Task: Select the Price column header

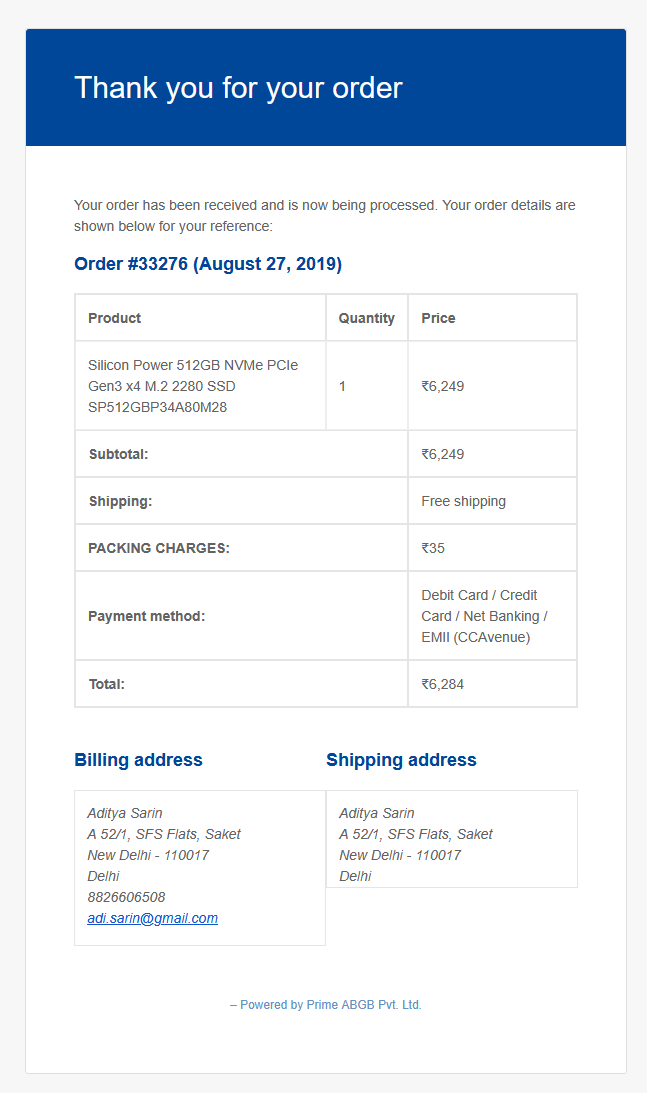Action: 438,318
